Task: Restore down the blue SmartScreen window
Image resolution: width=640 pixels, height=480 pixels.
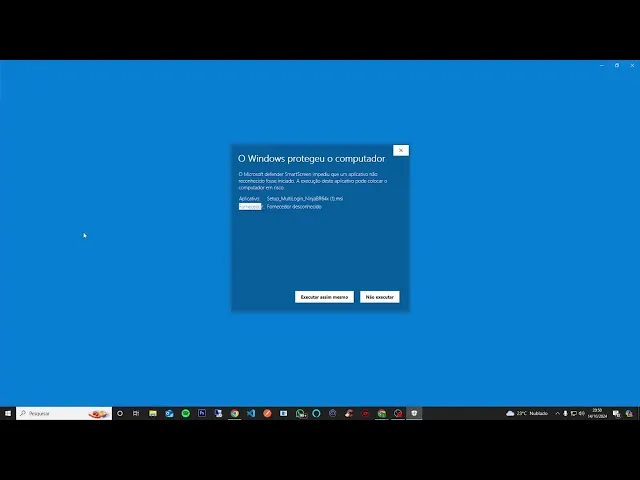Action: pos(617,65)
